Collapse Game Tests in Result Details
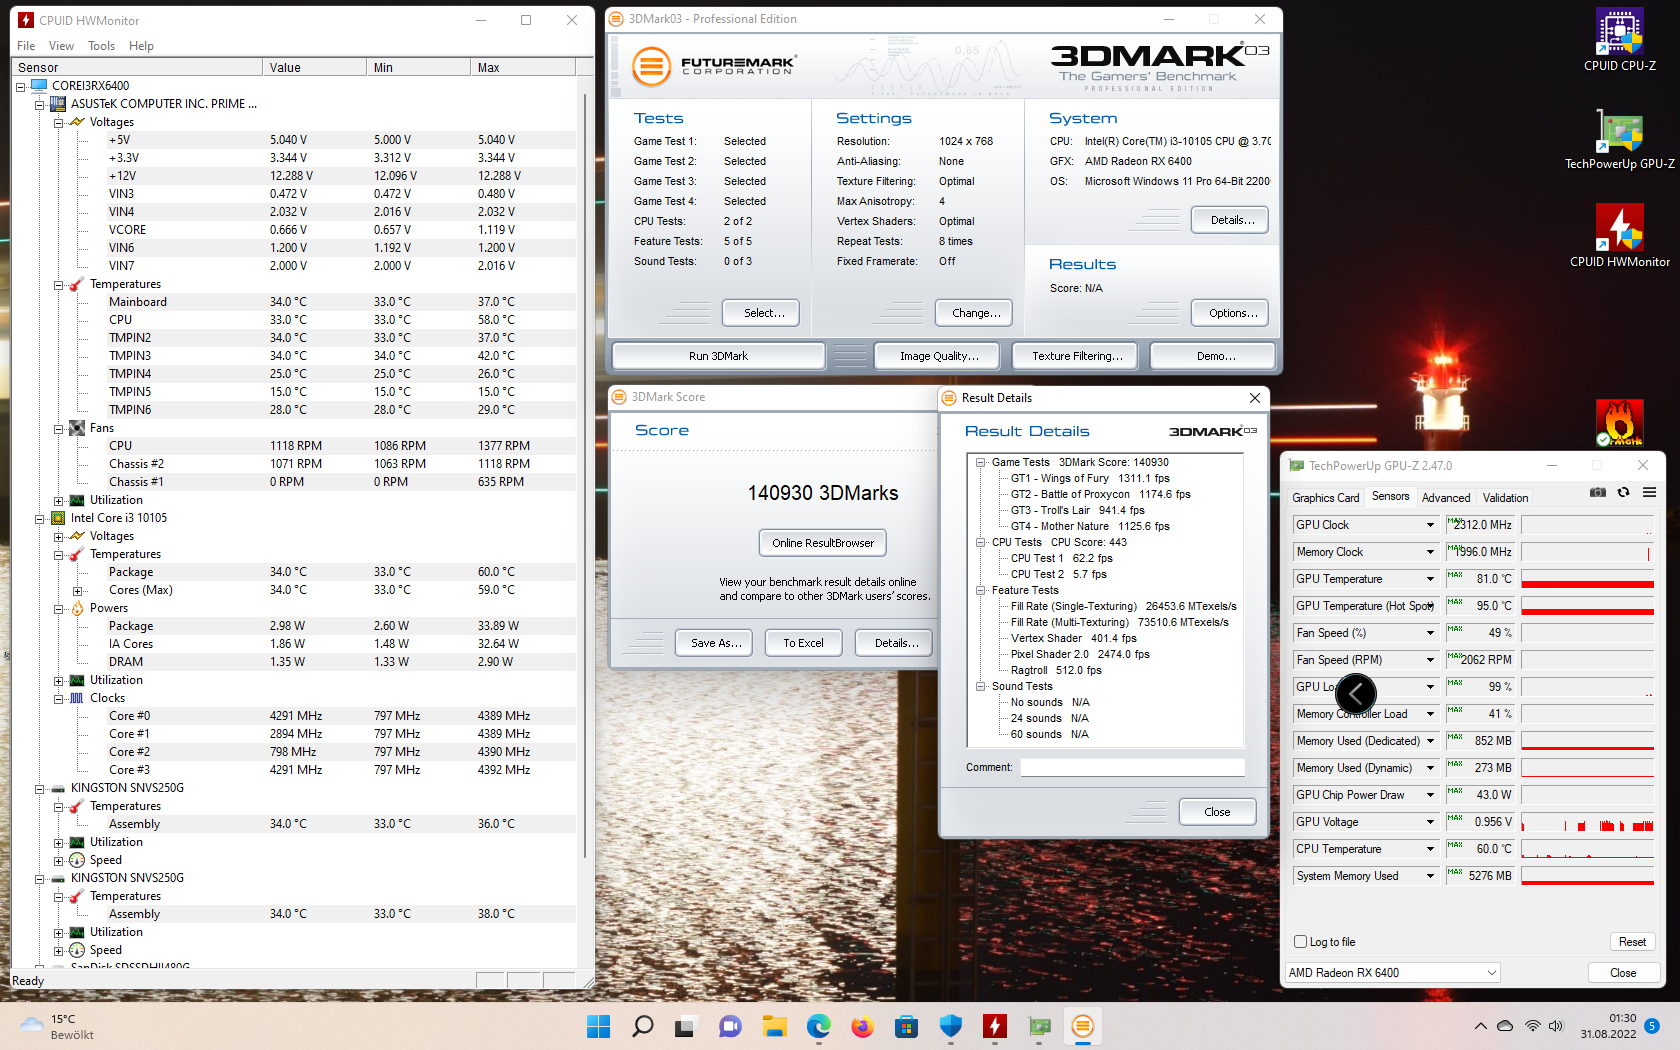 pyautogui.click(x=981, y=463)
